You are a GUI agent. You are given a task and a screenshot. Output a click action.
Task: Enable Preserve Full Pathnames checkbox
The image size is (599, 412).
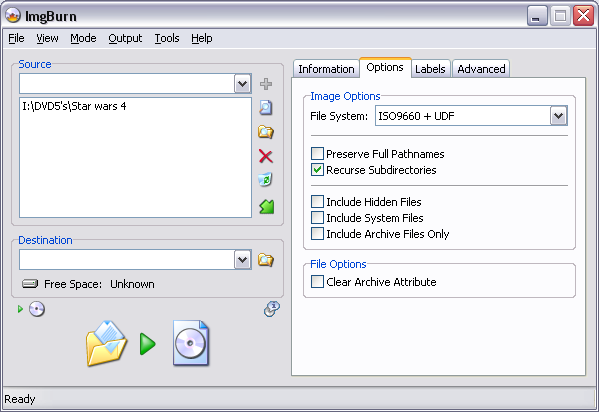coord(317,154)
